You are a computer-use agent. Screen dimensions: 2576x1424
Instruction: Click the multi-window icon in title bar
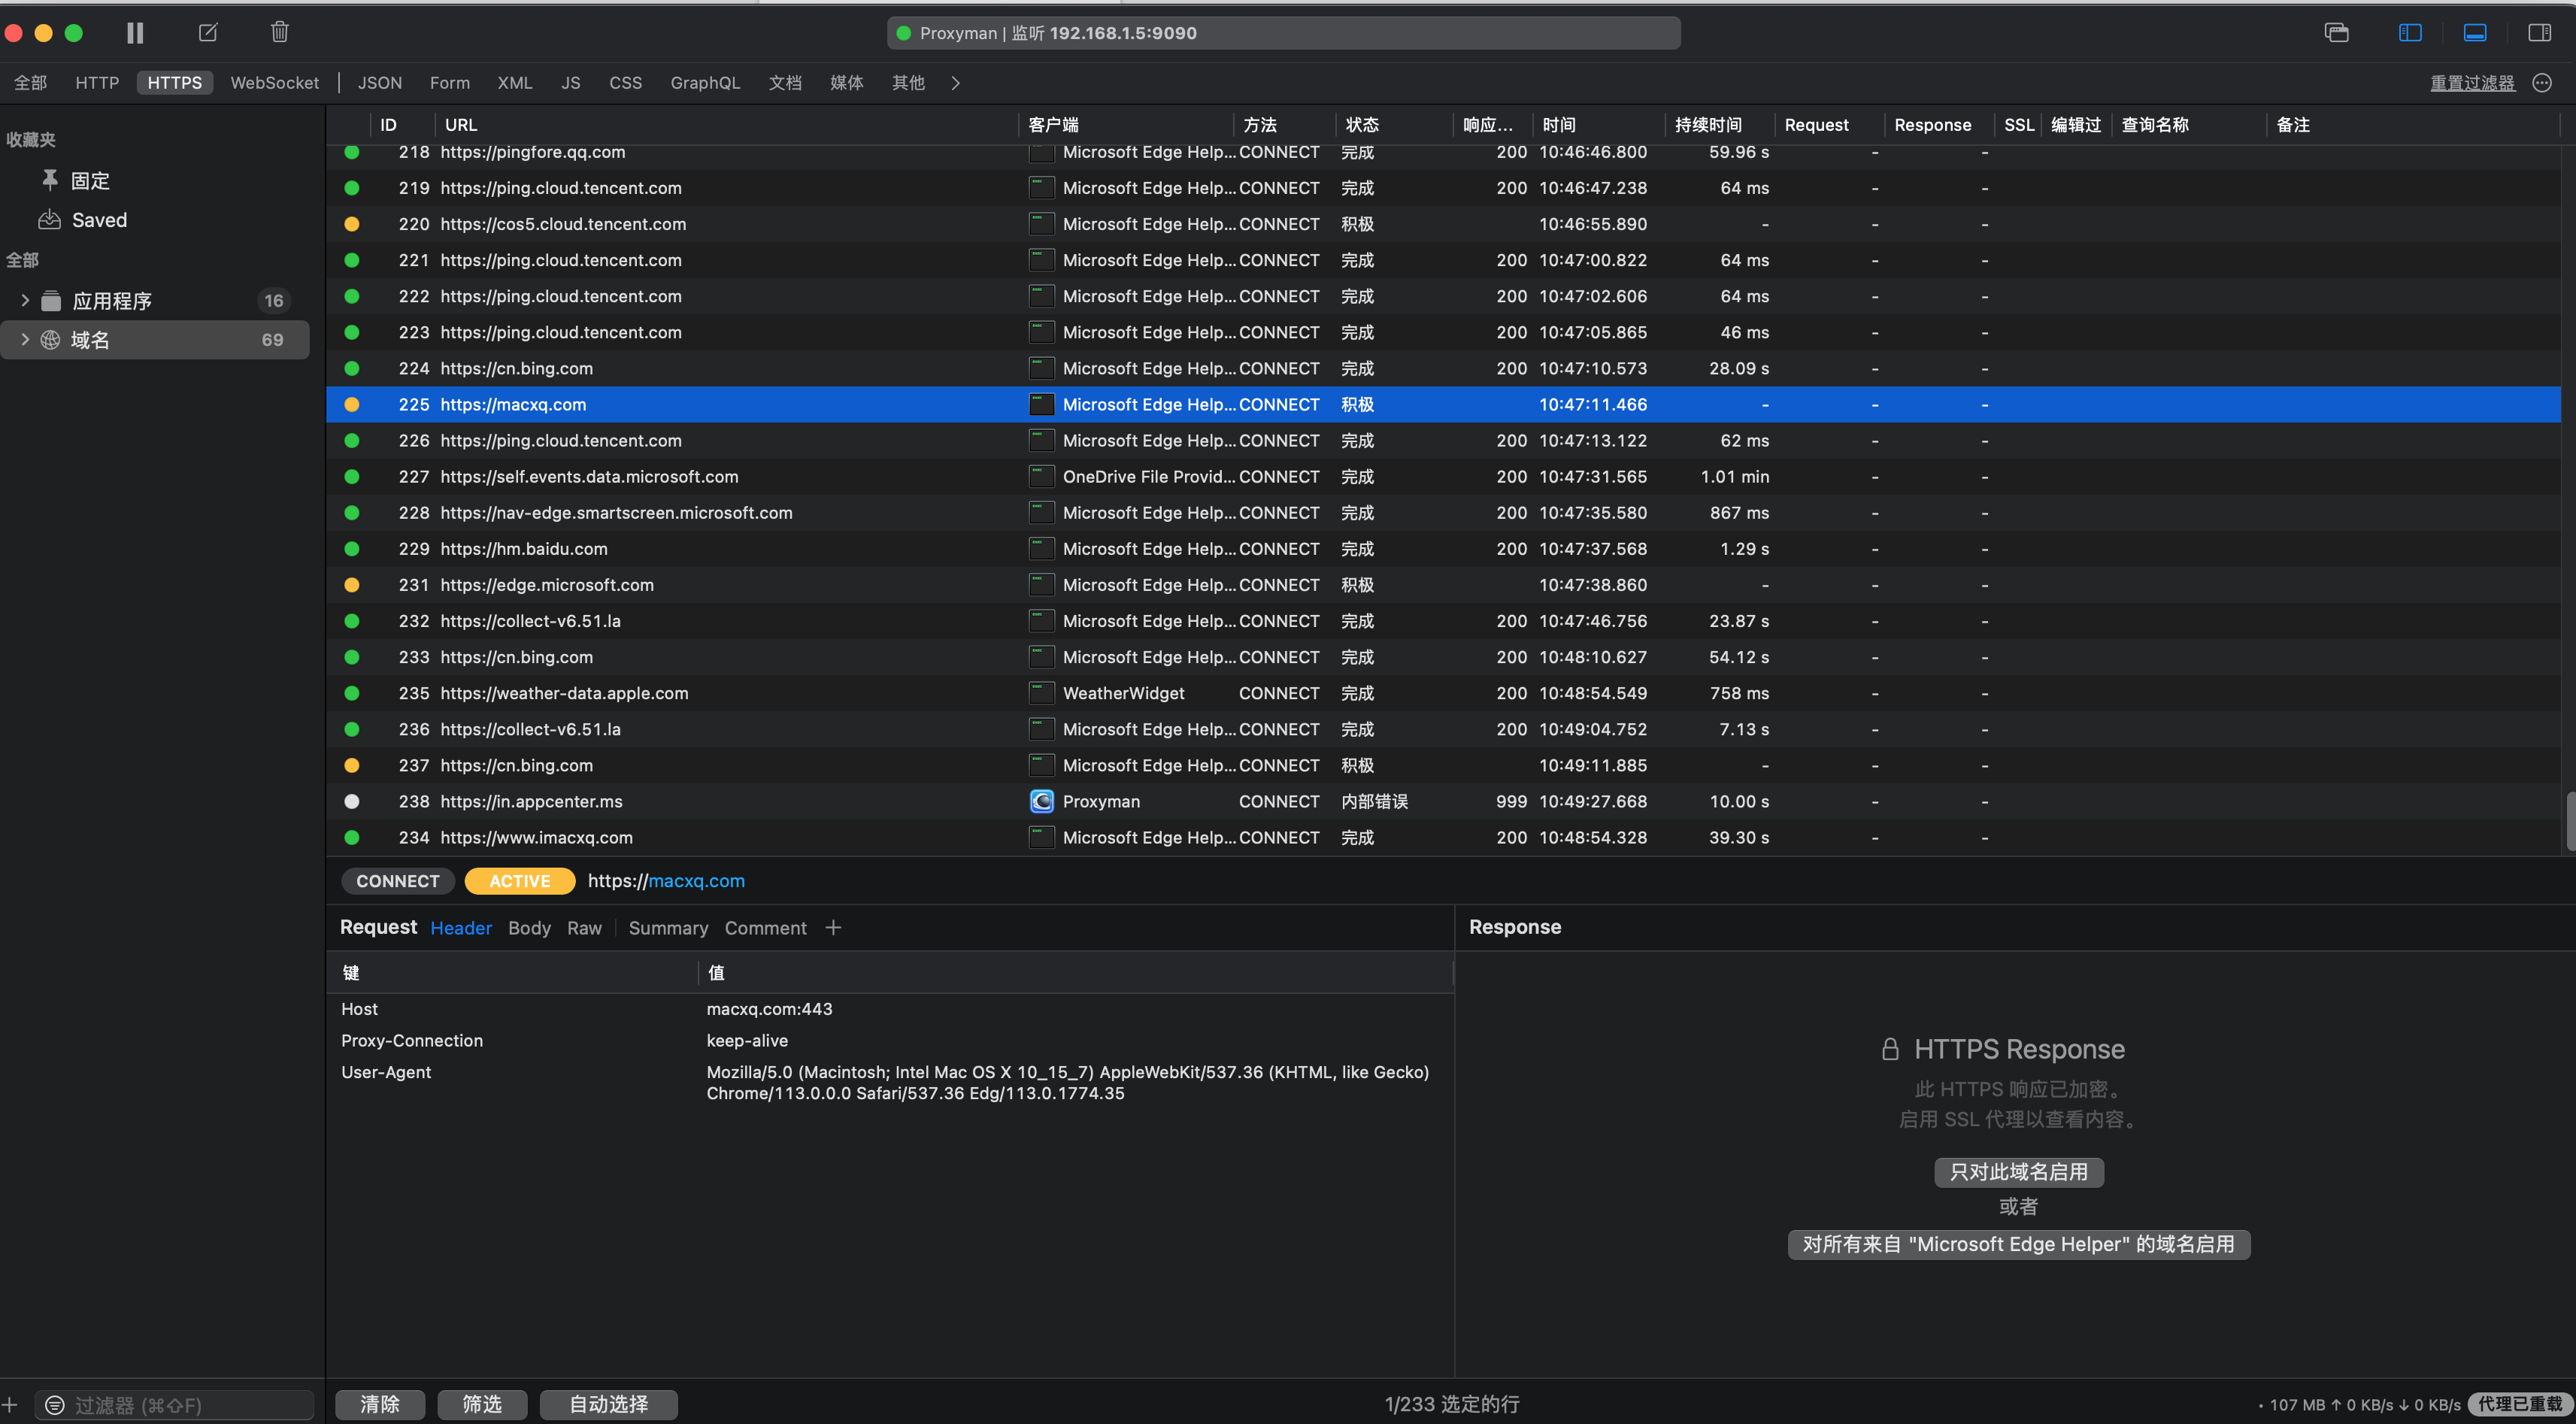tap(2336, 33)
